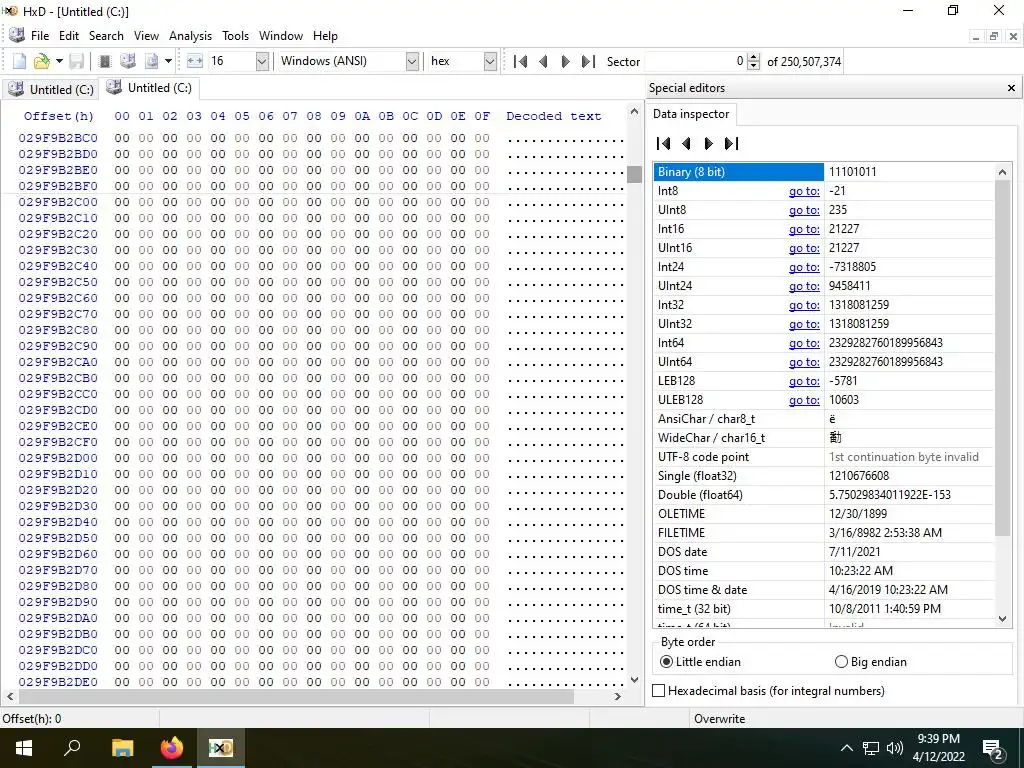
Task: Open the File menu
Action: tap(40, 36)
